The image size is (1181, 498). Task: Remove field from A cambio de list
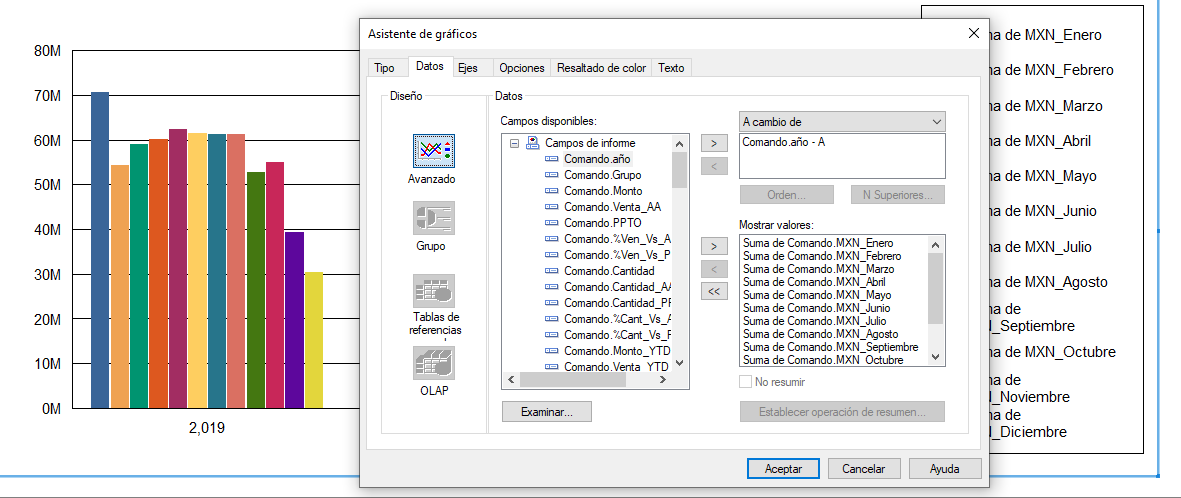click(x=714, y=165)
